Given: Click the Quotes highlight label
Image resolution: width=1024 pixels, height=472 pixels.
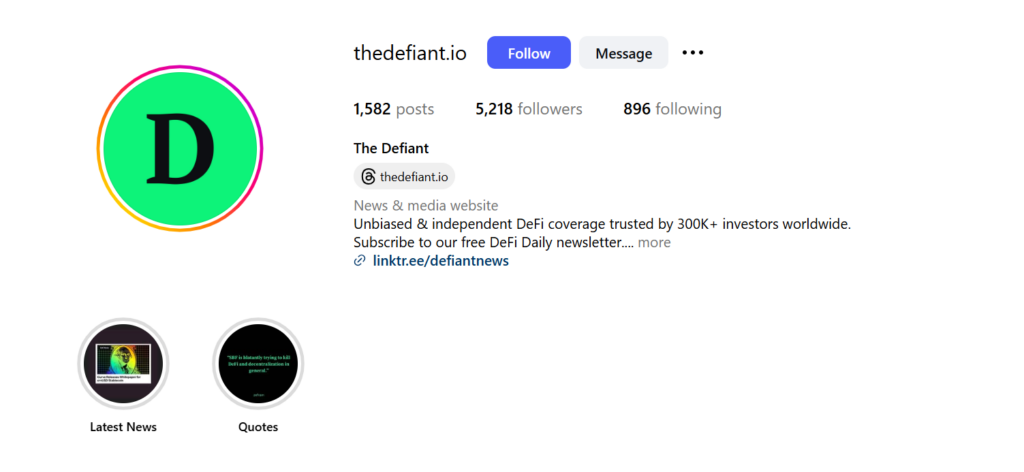Looking at the screenshot, I should pos(258,427).
